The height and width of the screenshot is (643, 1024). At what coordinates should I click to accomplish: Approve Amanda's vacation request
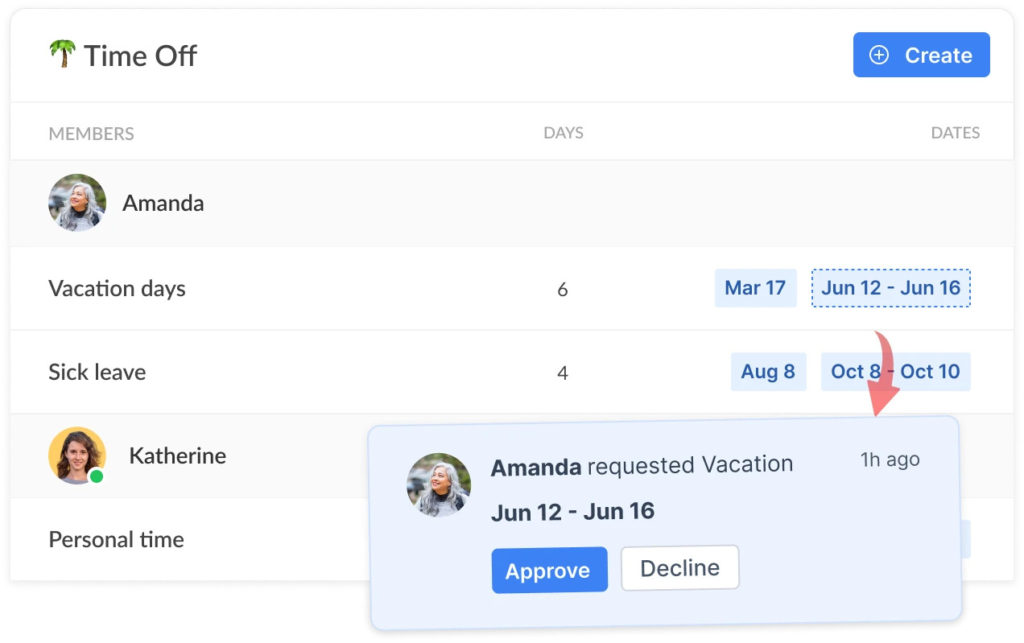tap(549, 570)
